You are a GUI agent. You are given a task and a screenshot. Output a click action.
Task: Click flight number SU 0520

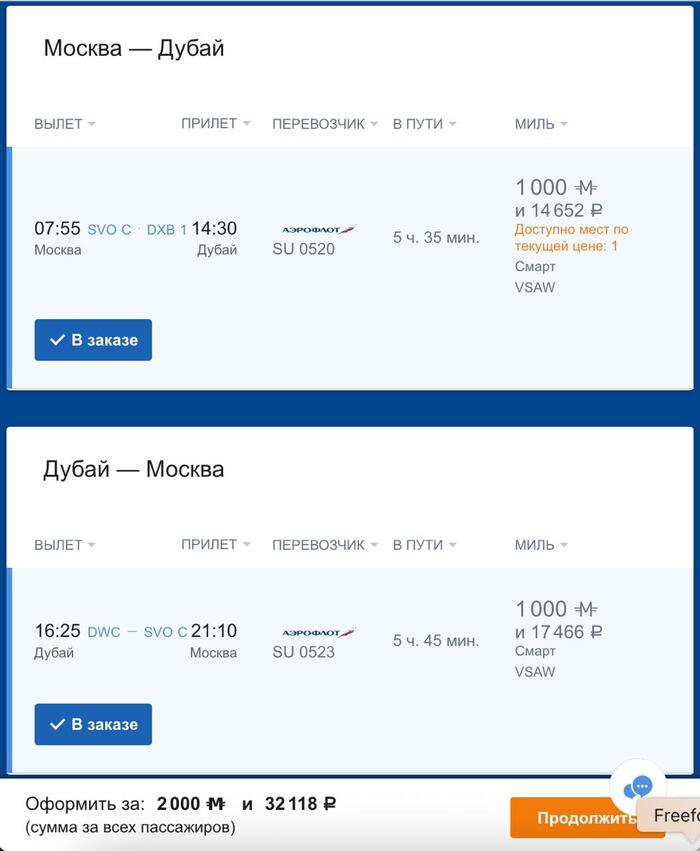(x=303, y=249)
